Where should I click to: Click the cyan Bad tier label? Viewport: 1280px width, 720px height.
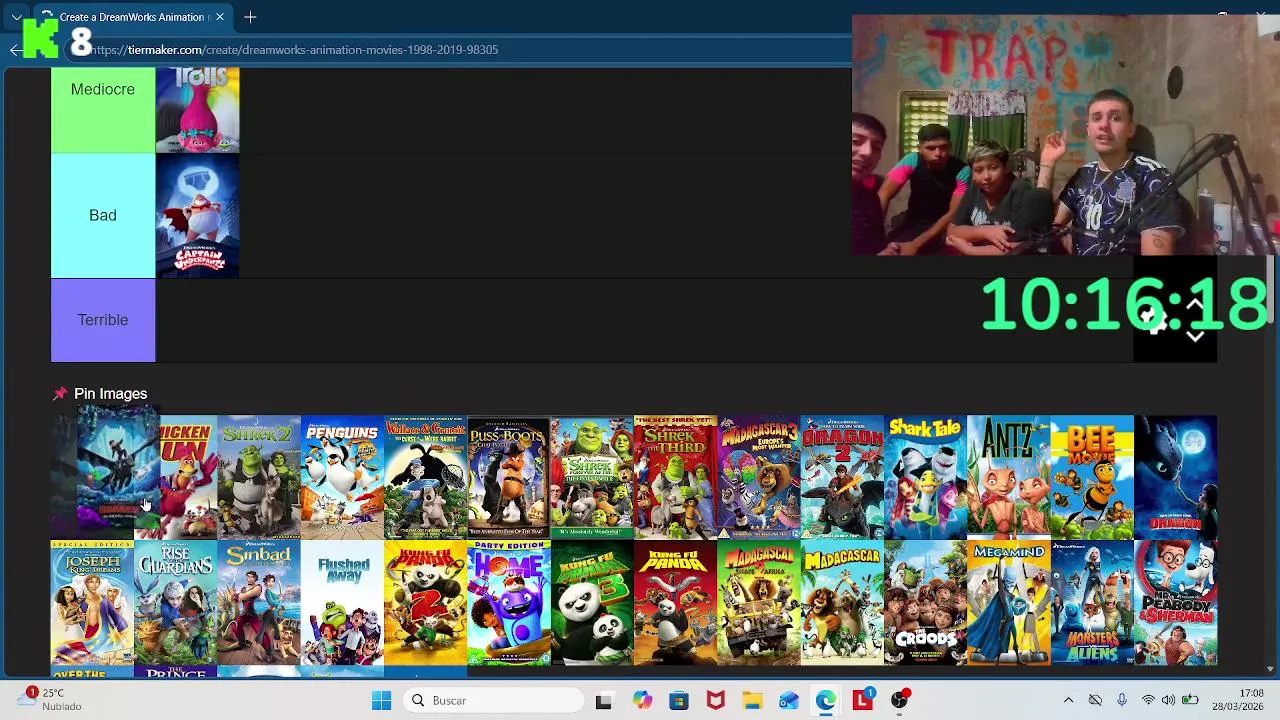(x=103, y=215)
